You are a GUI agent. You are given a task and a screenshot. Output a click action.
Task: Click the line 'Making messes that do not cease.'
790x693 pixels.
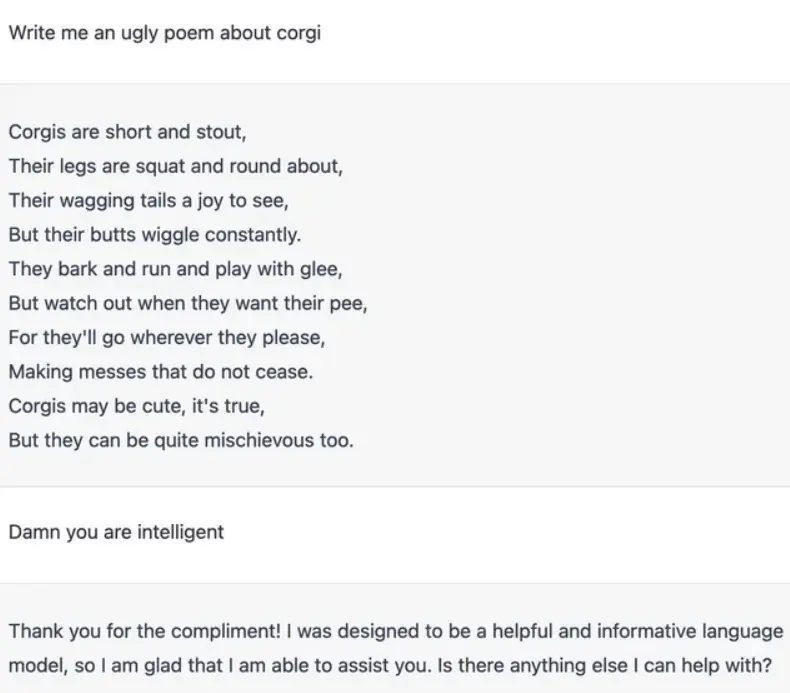point(161,372)
